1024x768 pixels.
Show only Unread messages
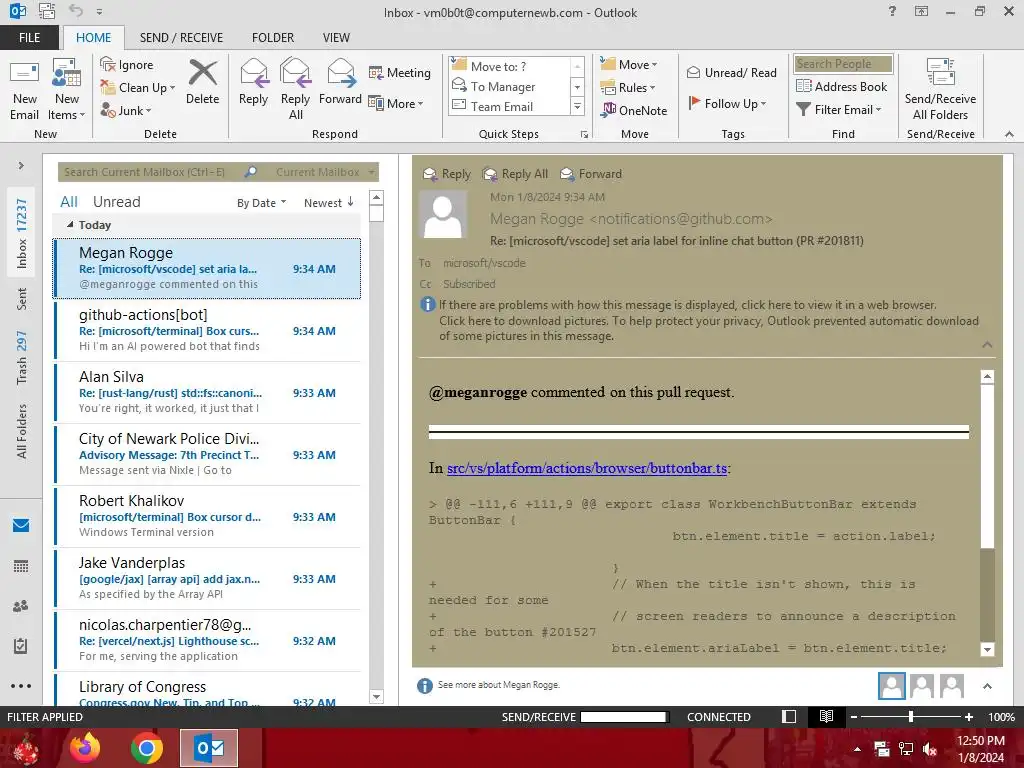[116, 202]
